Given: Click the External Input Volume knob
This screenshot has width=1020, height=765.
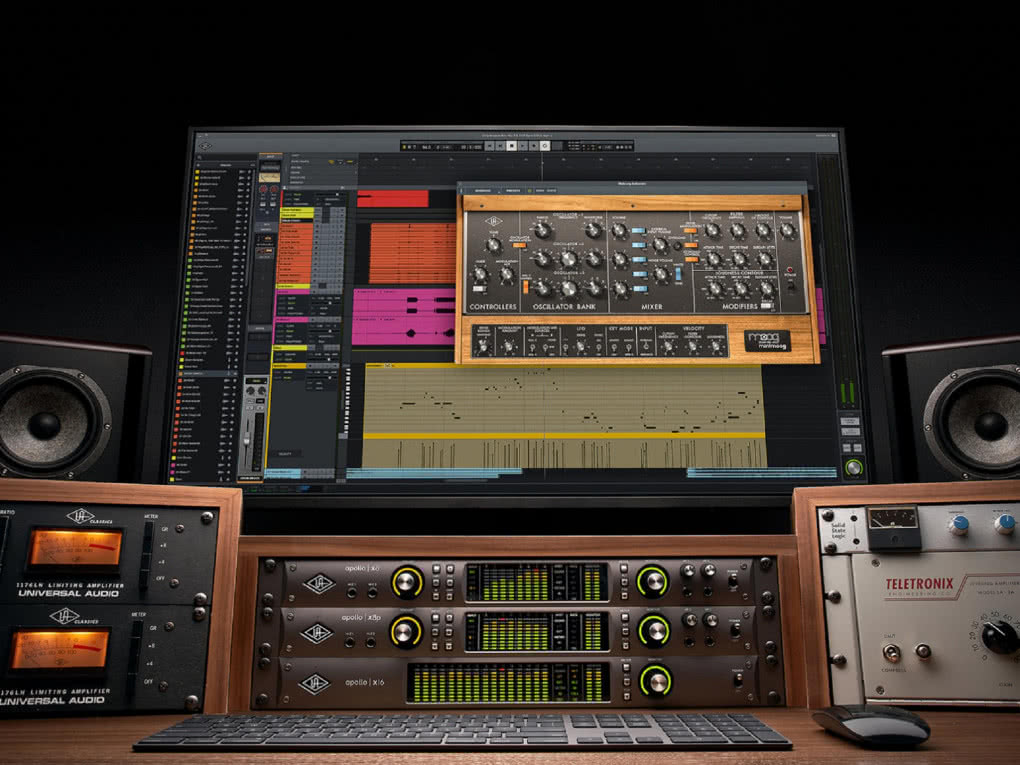Looking at the screenshot, I should pyautogui.click(x=660, y=244).
